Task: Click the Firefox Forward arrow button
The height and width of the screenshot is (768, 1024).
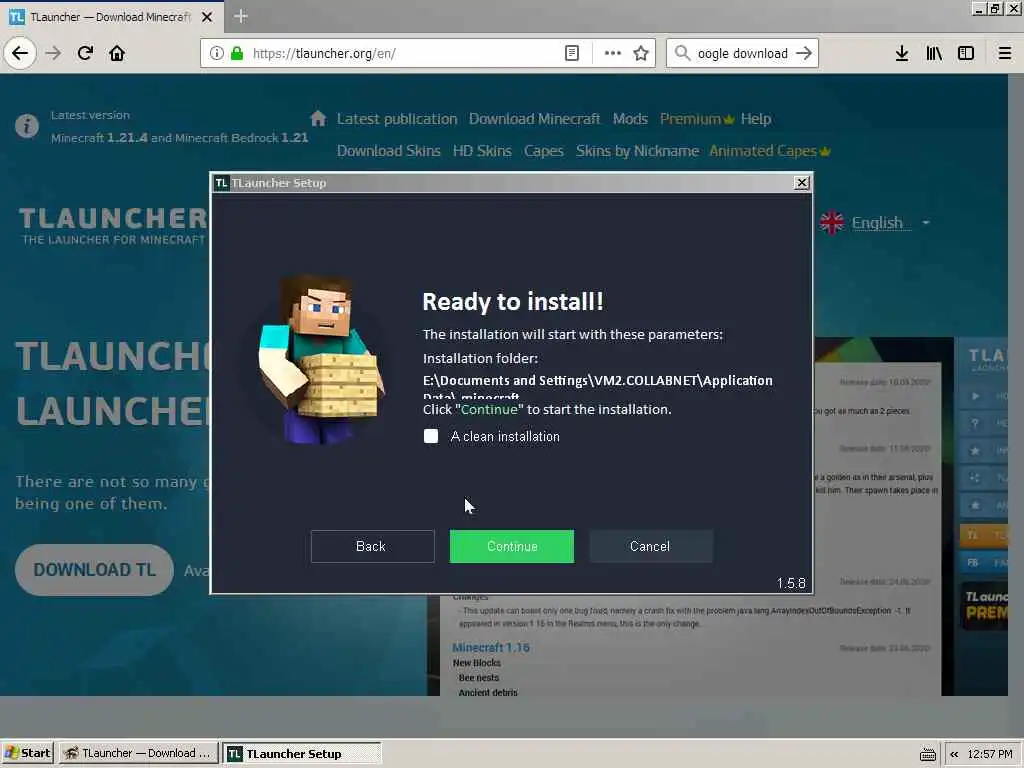Action: 53,53
